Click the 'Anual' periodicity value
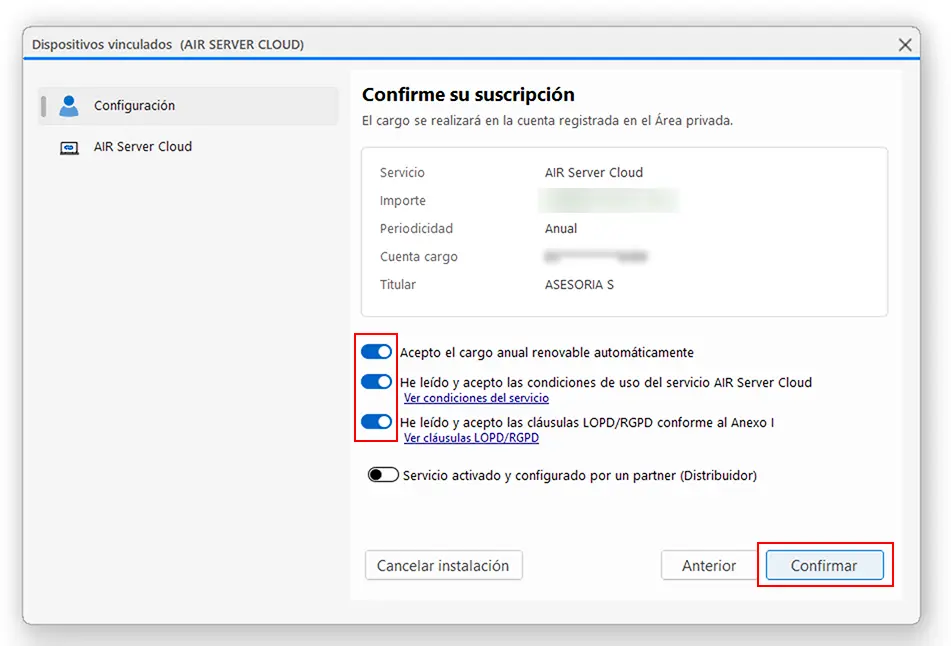 [561, 229]
